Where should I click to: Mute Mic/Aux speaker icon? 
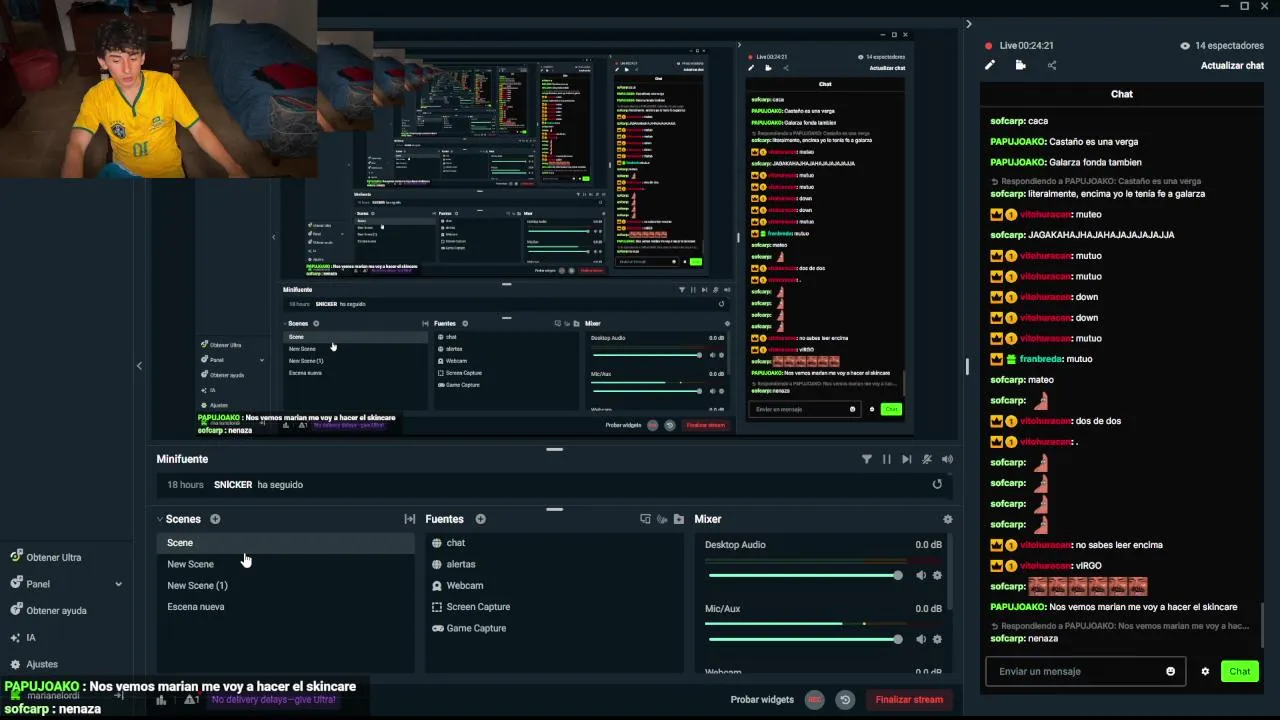(921, 639)
